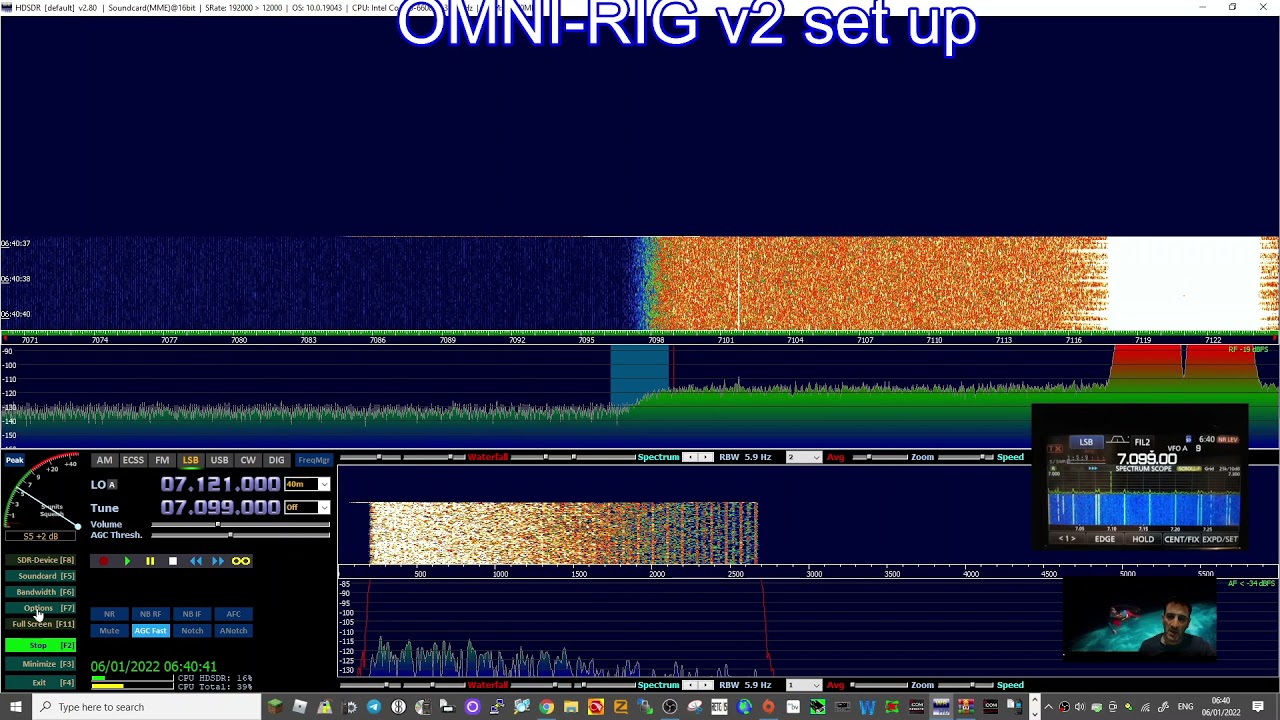Enable NR noise reduction
The image size is (1280, 720).
109,614
